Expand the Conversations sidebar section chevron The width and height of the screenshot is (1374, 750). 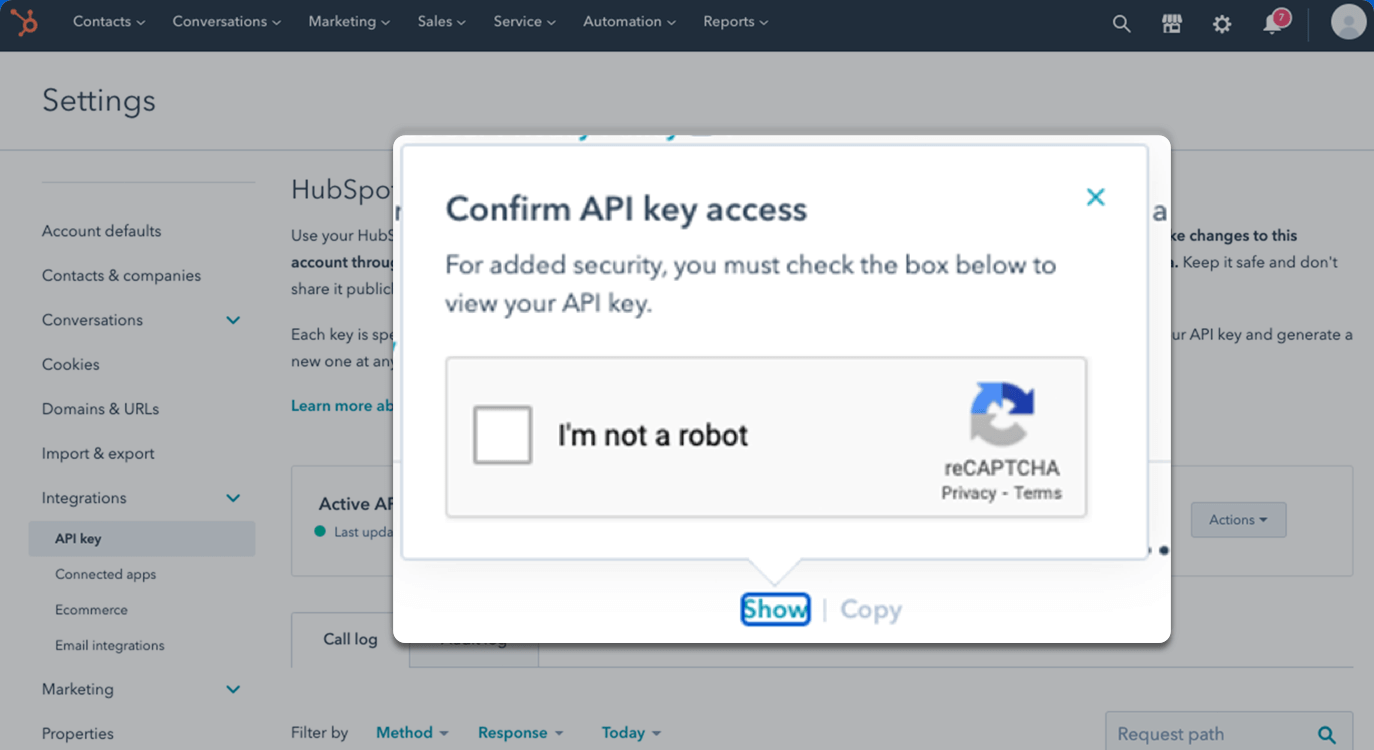tap(233, 320)
